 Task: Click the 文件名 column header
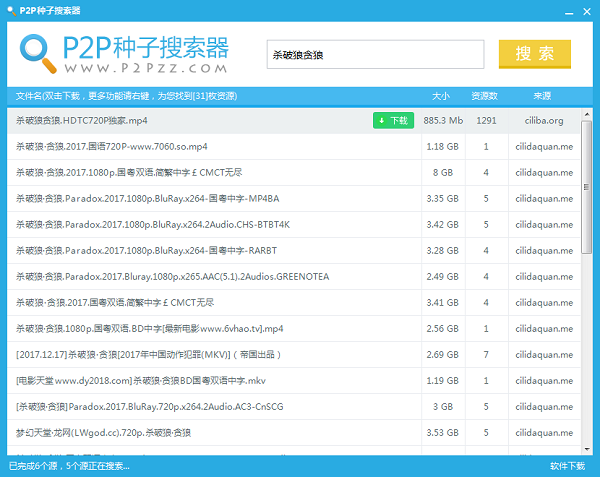tap(126, 96)
